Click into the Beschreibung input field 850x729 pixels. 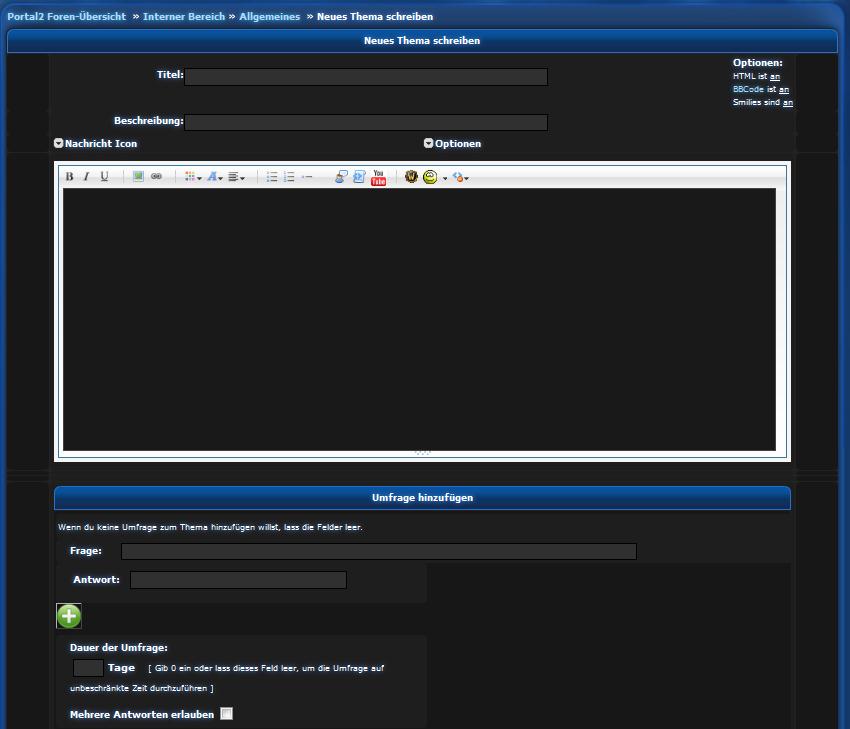pos(366,122)
